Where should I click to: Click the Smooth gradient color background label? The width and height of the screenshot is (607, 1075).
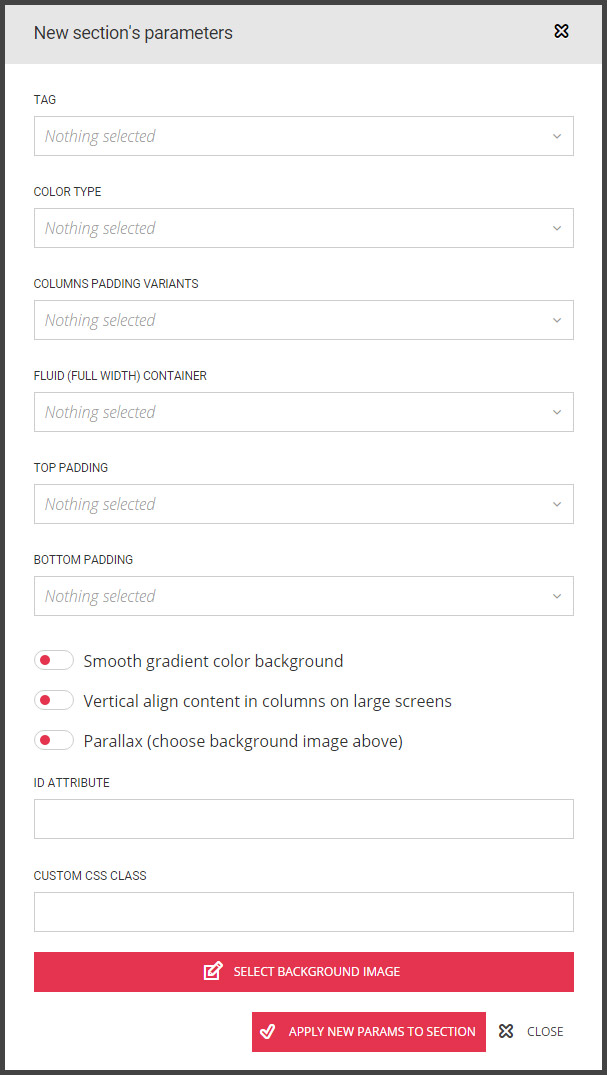(213, 661)
